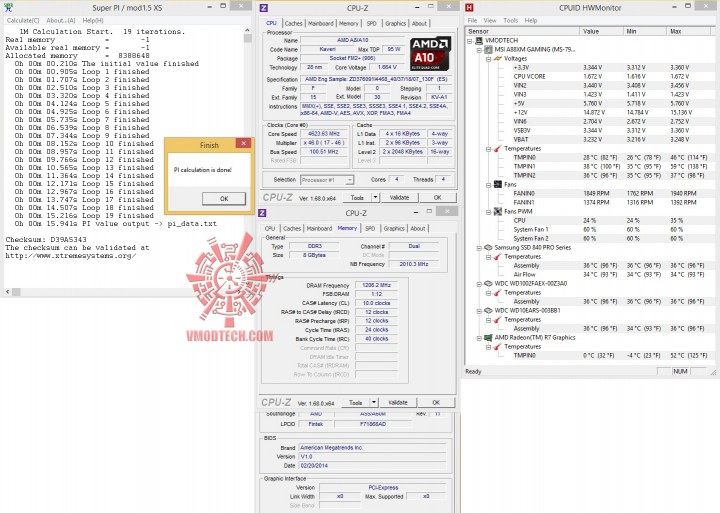Click the Voltages lightning icon
Screen dimensions: 720x513
click(x=497, y=58)
